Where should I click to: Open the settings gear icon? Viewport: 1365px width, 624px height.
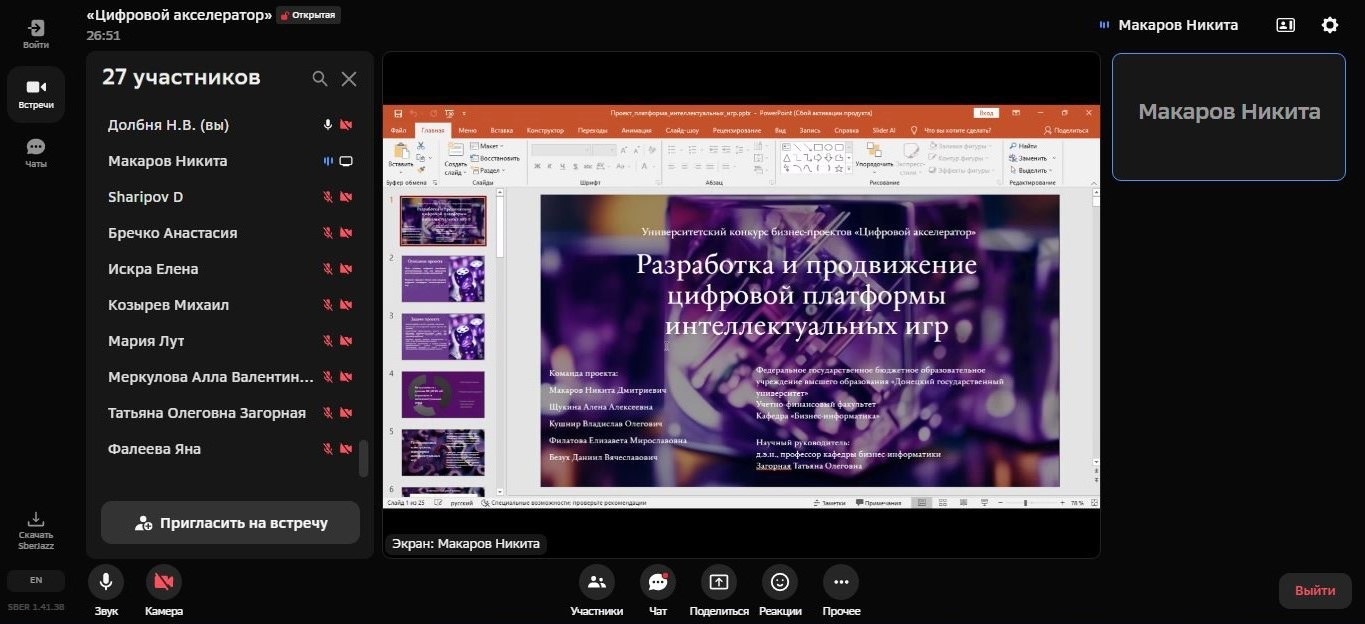[1330, 25]
